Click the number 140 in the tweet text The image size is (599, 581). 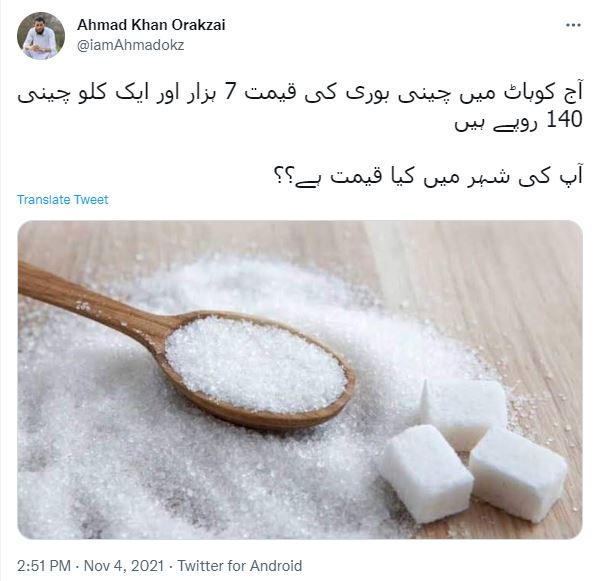click(564, 120)
